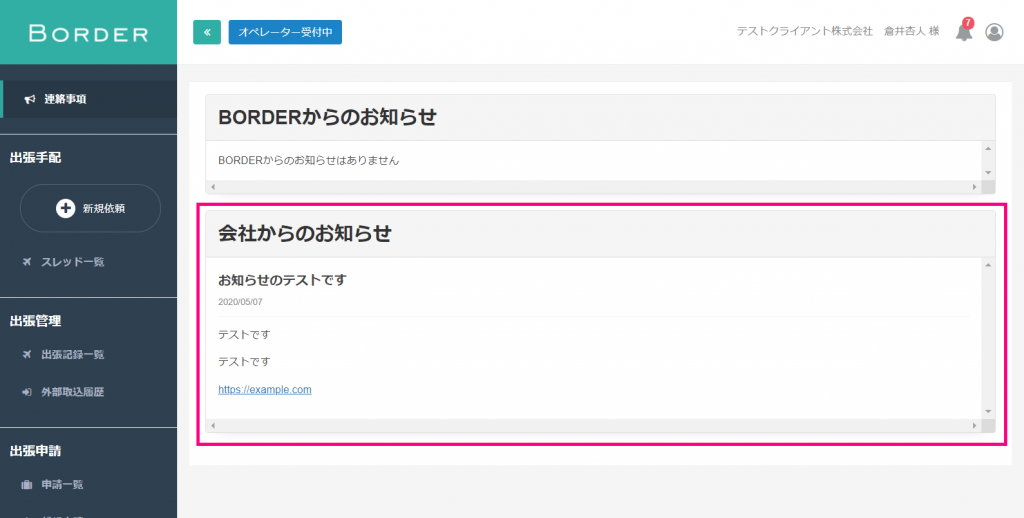
Task: Open 外部取込履歴 in sidebar
Action: click(x=72, y=392)
